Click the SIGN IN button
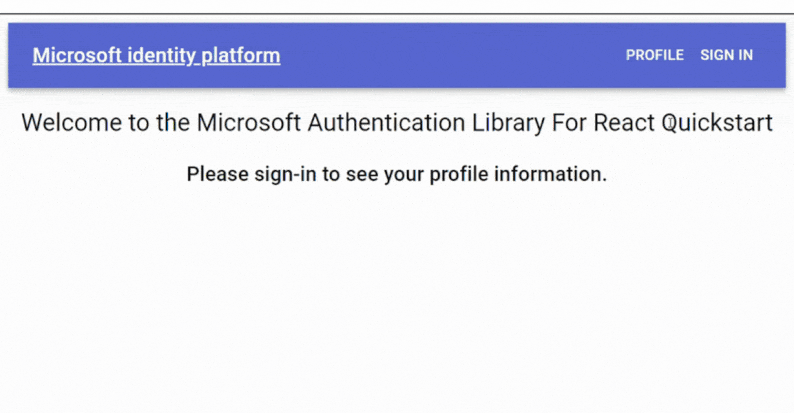Image resolution: width=794 pixels, height=413 pixels. [x=727, y=55]
